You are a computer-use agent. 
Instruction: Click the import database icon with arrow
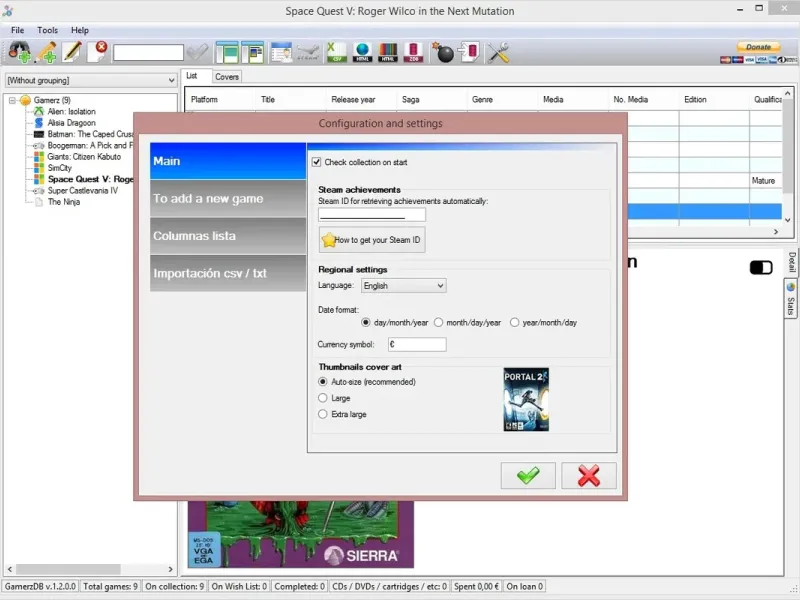coord(468,52)
